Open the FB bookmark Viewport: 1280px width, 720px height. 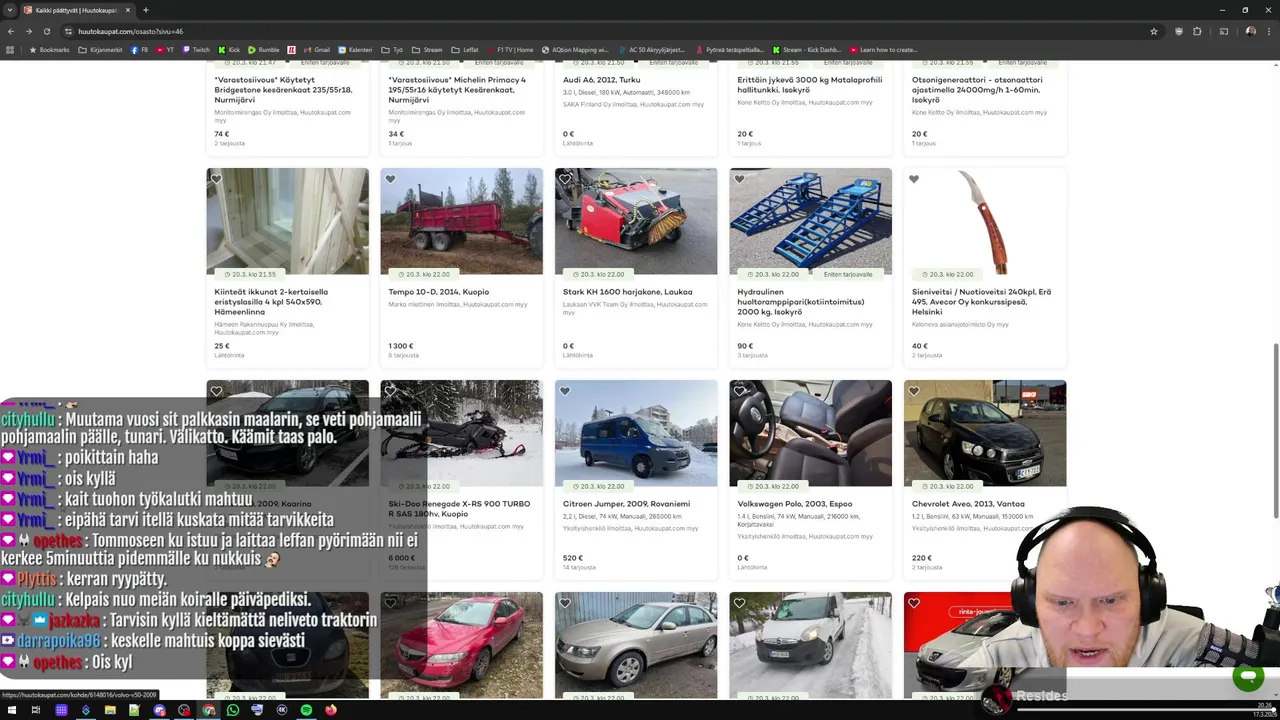pyautogui.click(x=139, y=50)
